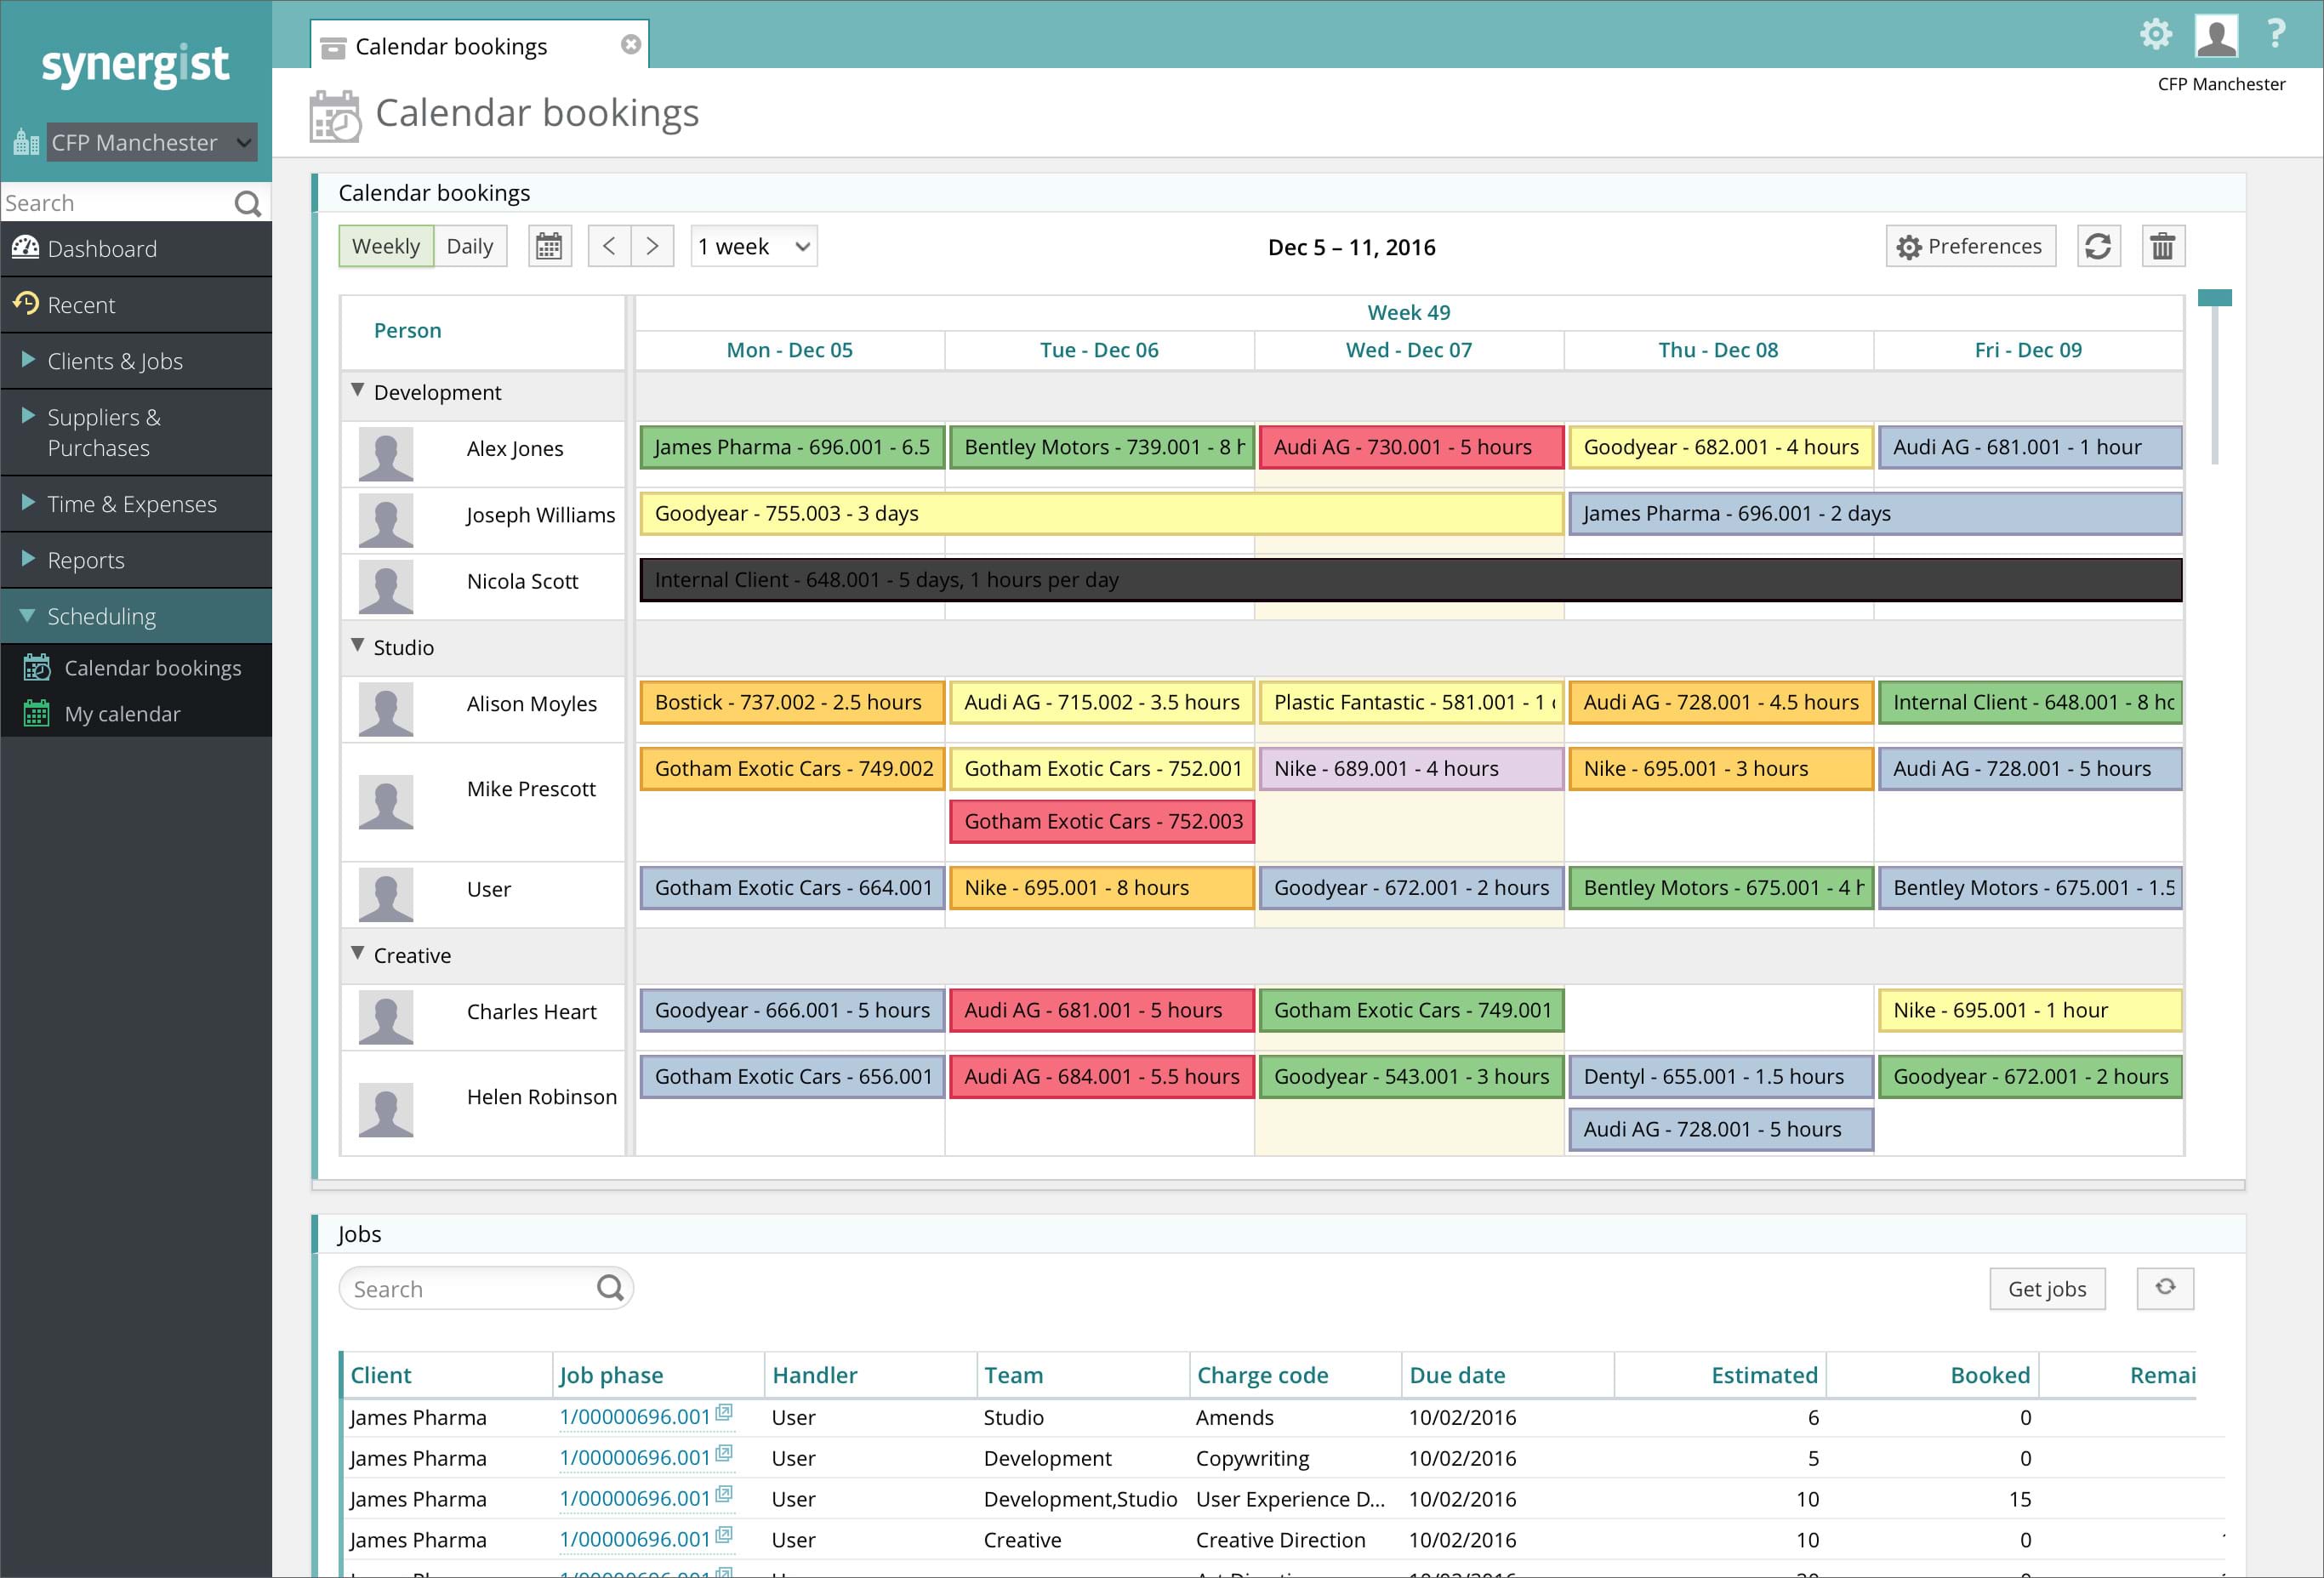Click dark Internal Client 648.001 booking

point(1410,580)
